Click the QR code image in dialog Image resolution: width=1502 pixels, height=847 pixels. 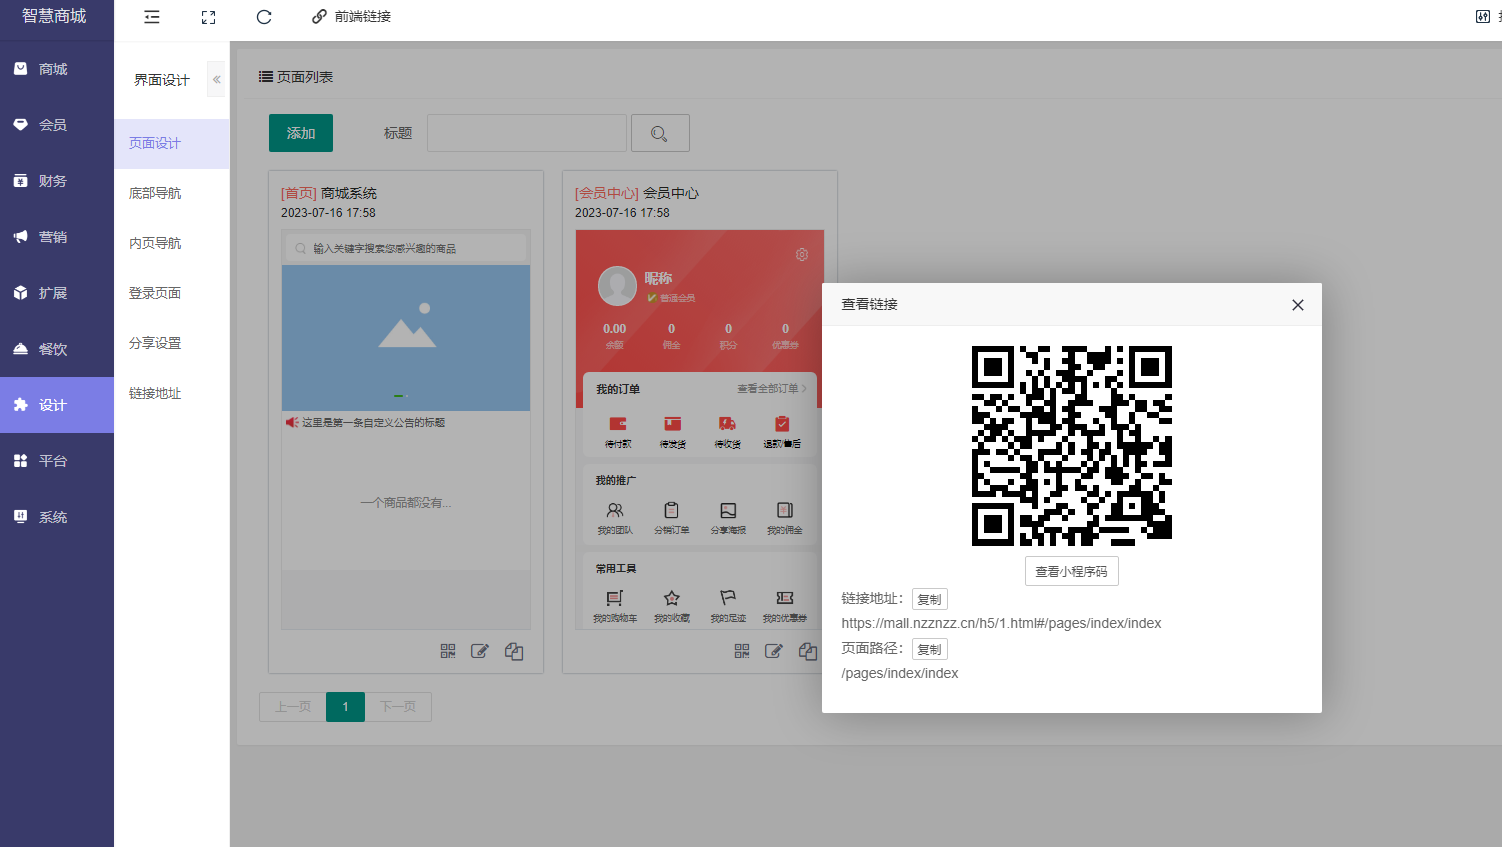click(x=1072, y=446)
